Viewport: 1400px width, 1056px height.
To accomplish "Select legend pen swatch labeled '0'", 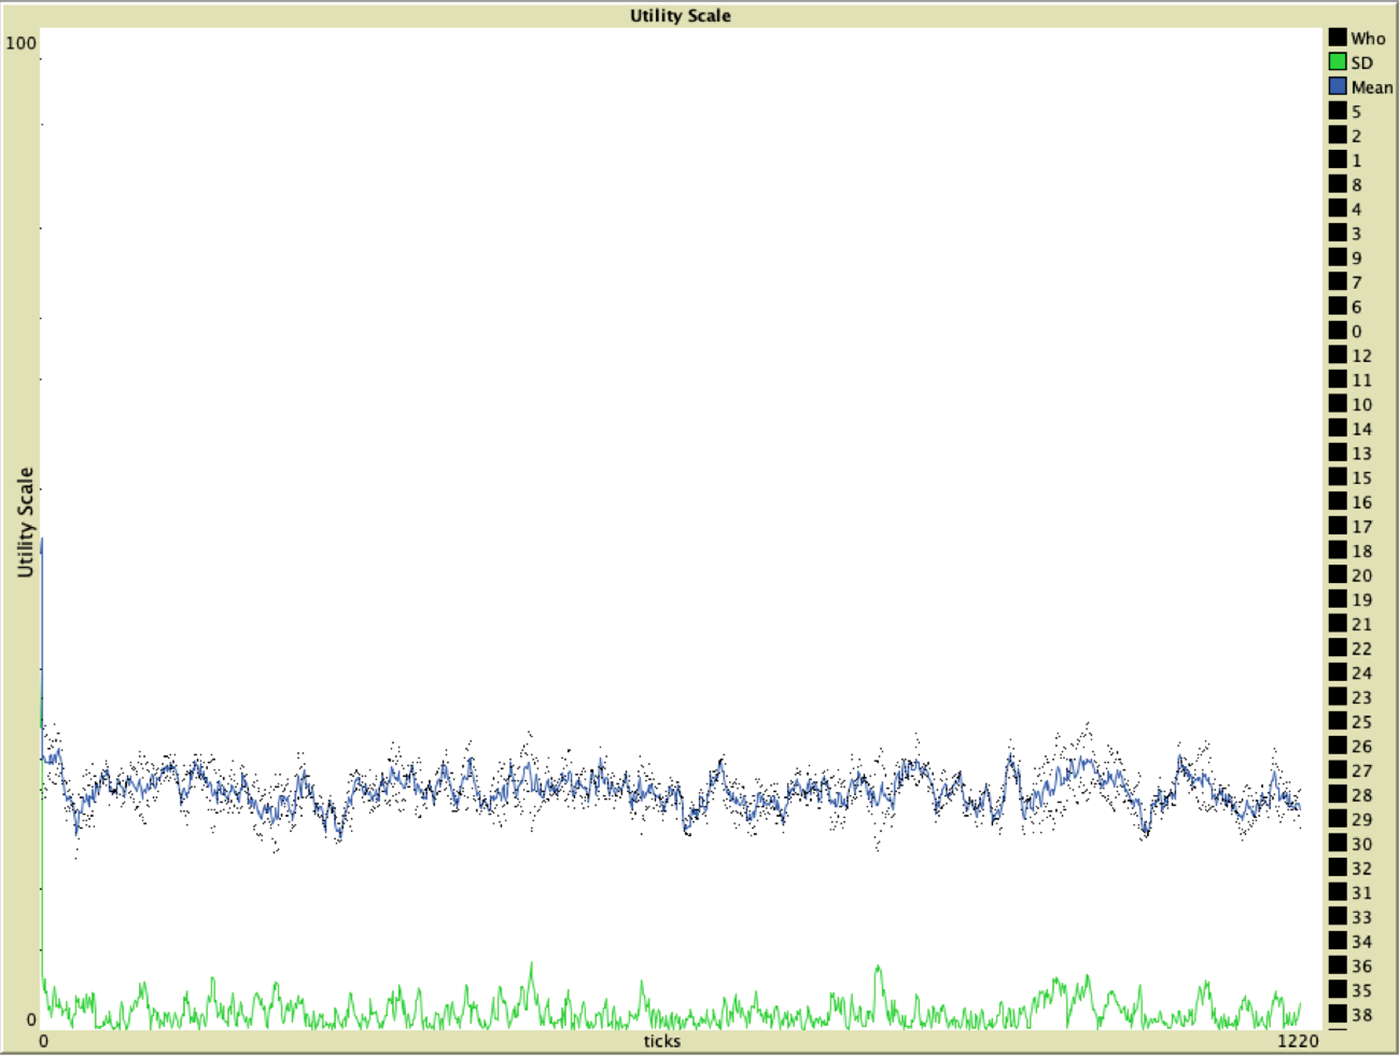I will pyautogui.click(x=1337, y=330).
